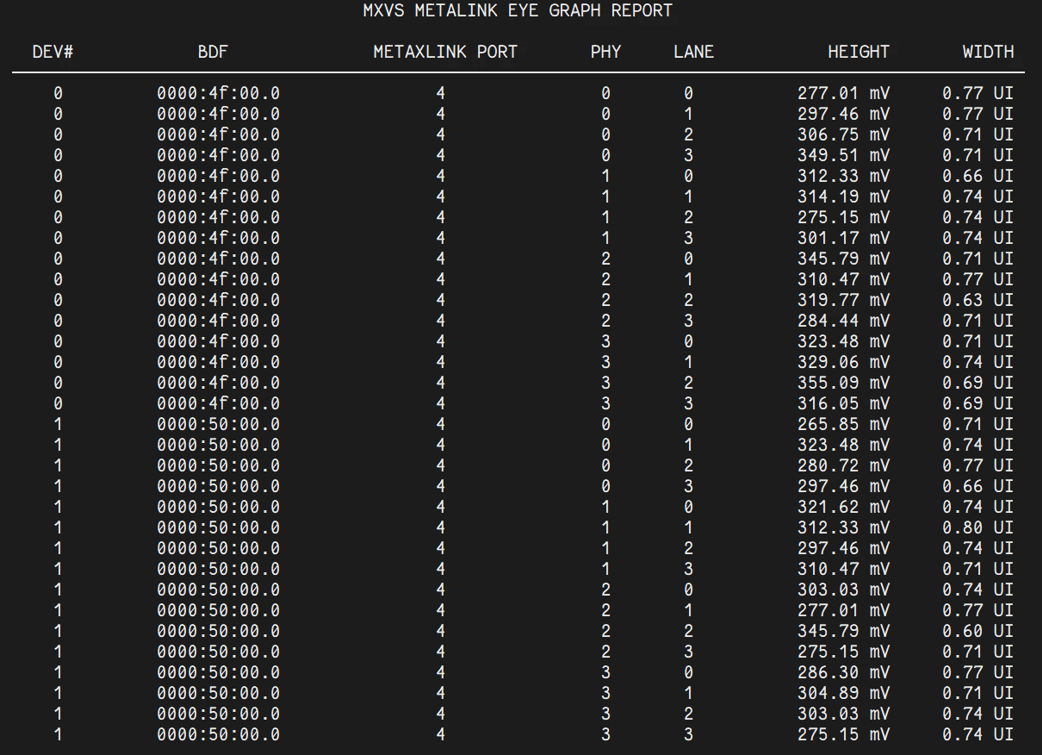Click the 265.85 mV height reading
The image size is (1042, 755).
pos(843,424)
